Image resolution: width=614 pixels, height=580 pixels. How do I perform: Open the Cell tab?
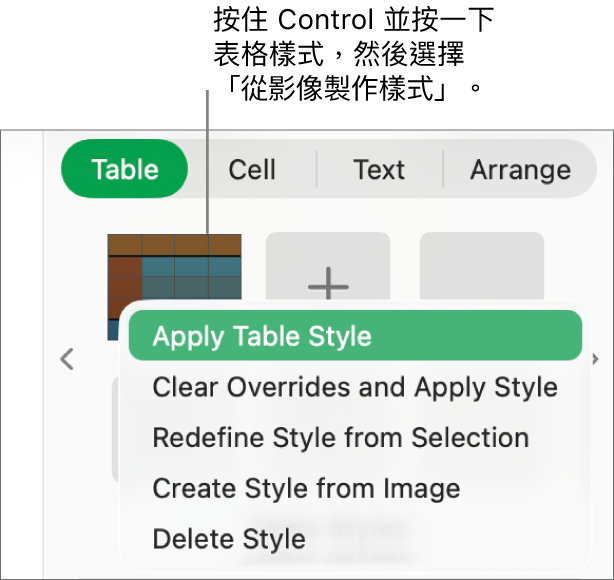252,169
